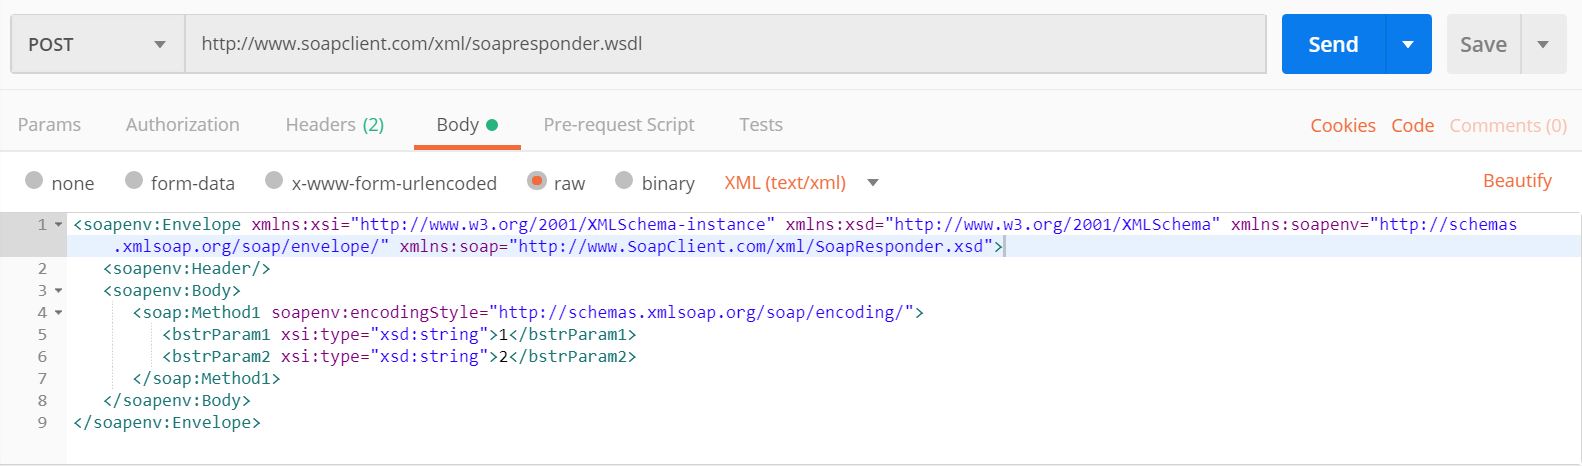Select the none body type radio
The height and width of the screenshot is (466, 1582).
34,181
